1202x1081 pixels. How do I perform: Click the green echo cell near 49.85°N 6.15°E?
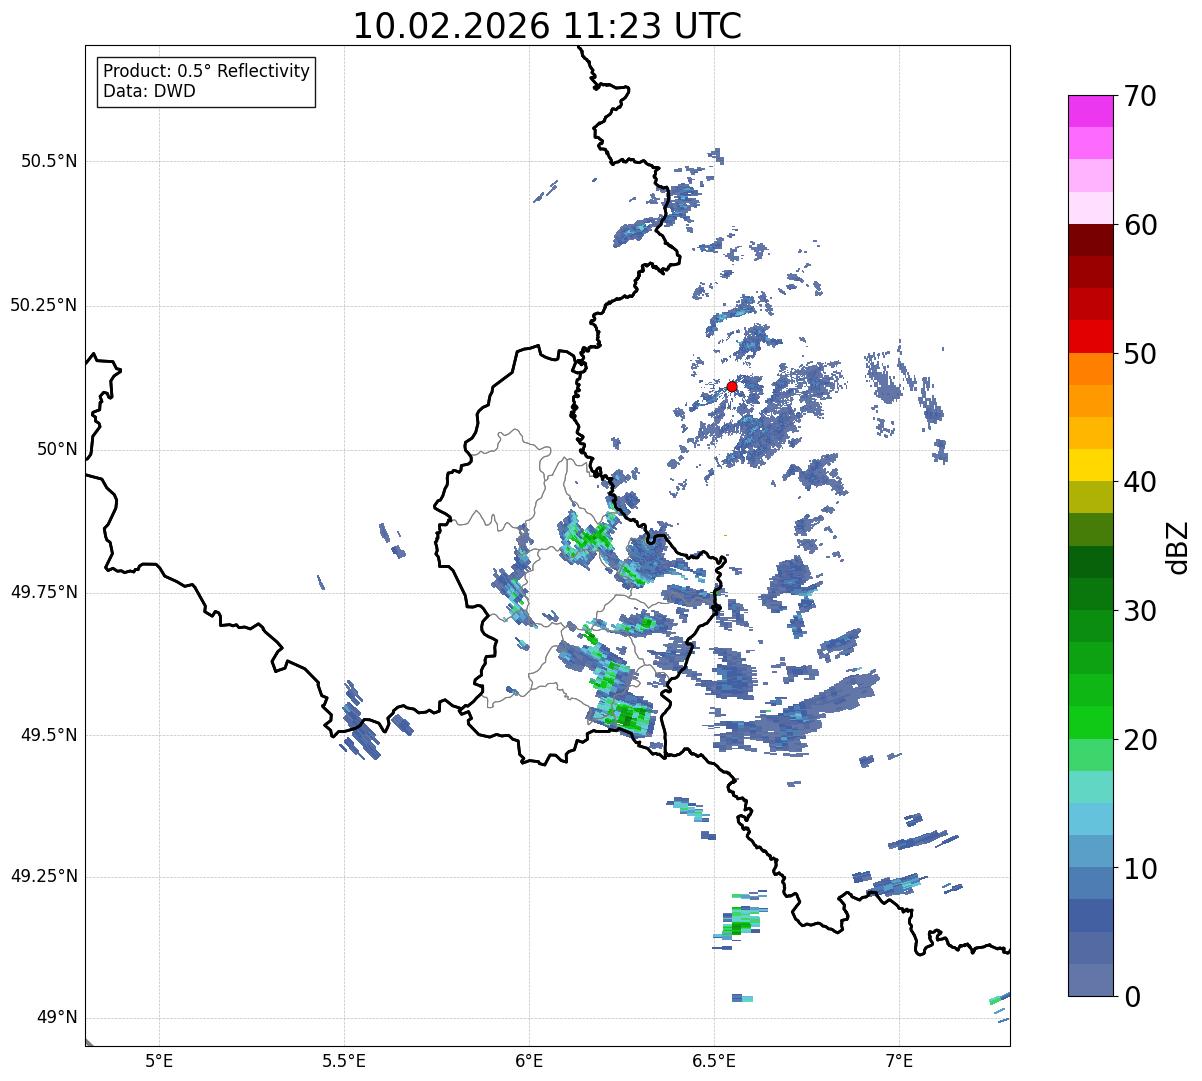590,538
